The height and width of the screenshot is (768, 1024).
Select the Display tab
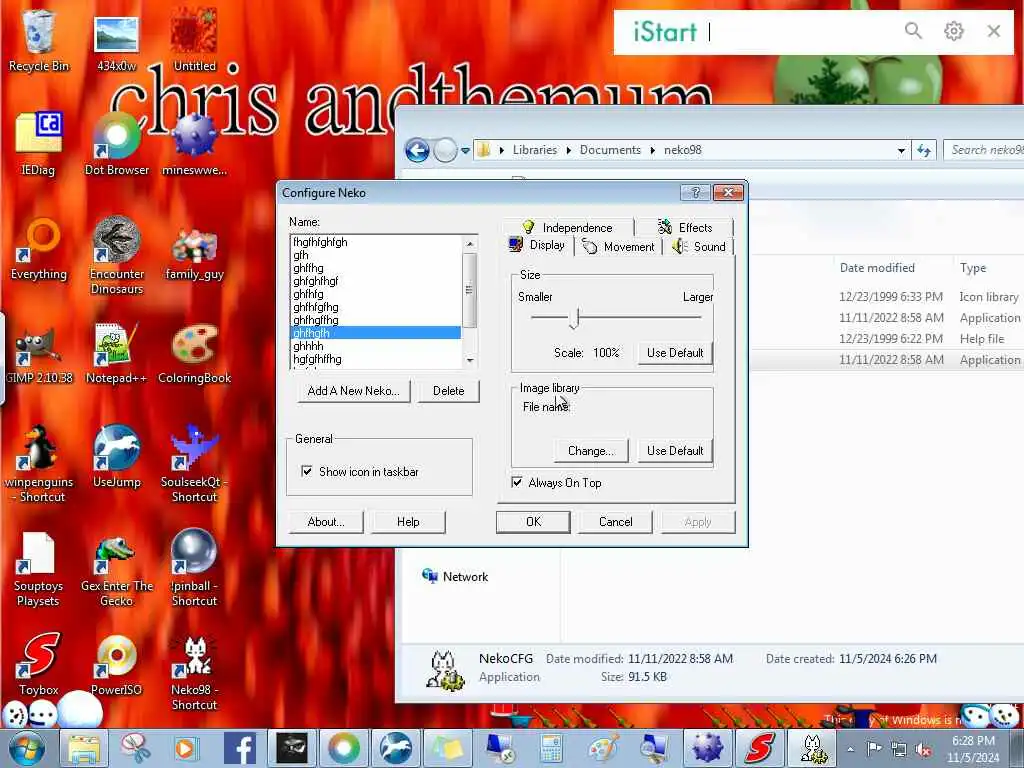[x=537, y=245]
